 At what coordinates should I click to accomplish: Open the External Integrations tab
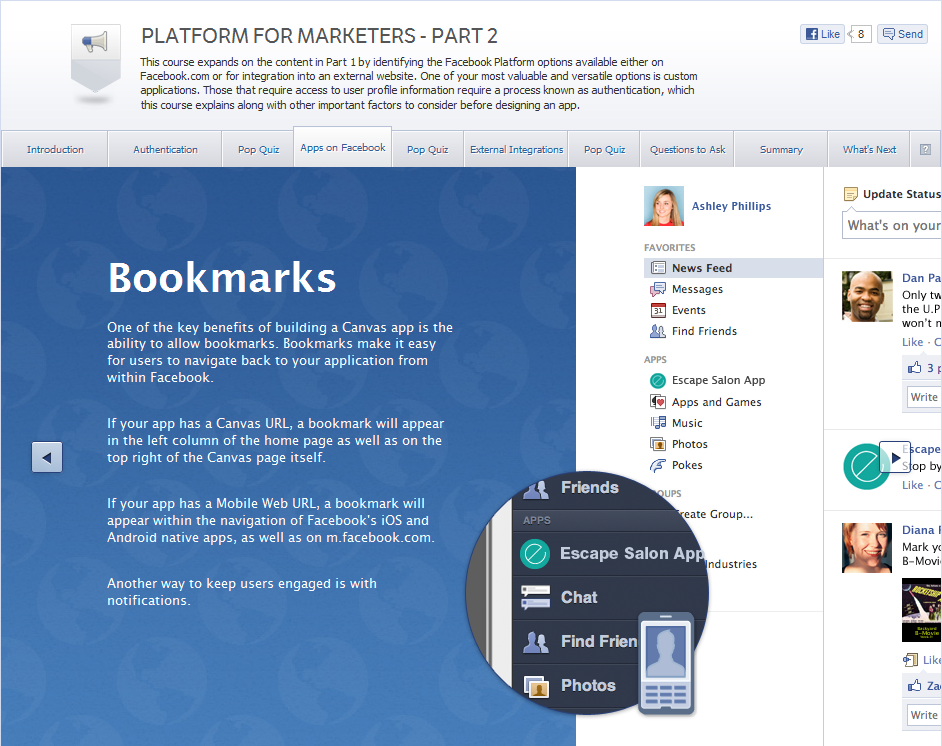[x=517, y=150]
